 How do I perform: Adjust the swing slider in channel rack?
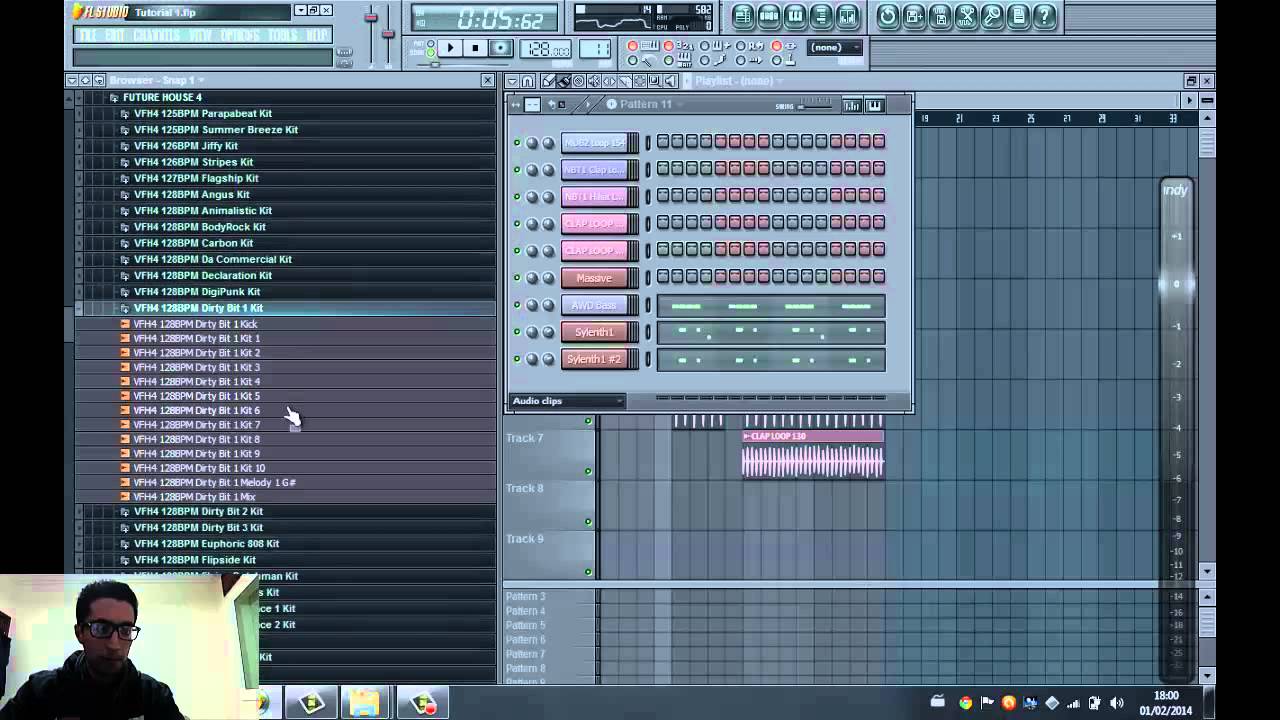point(815,104)
